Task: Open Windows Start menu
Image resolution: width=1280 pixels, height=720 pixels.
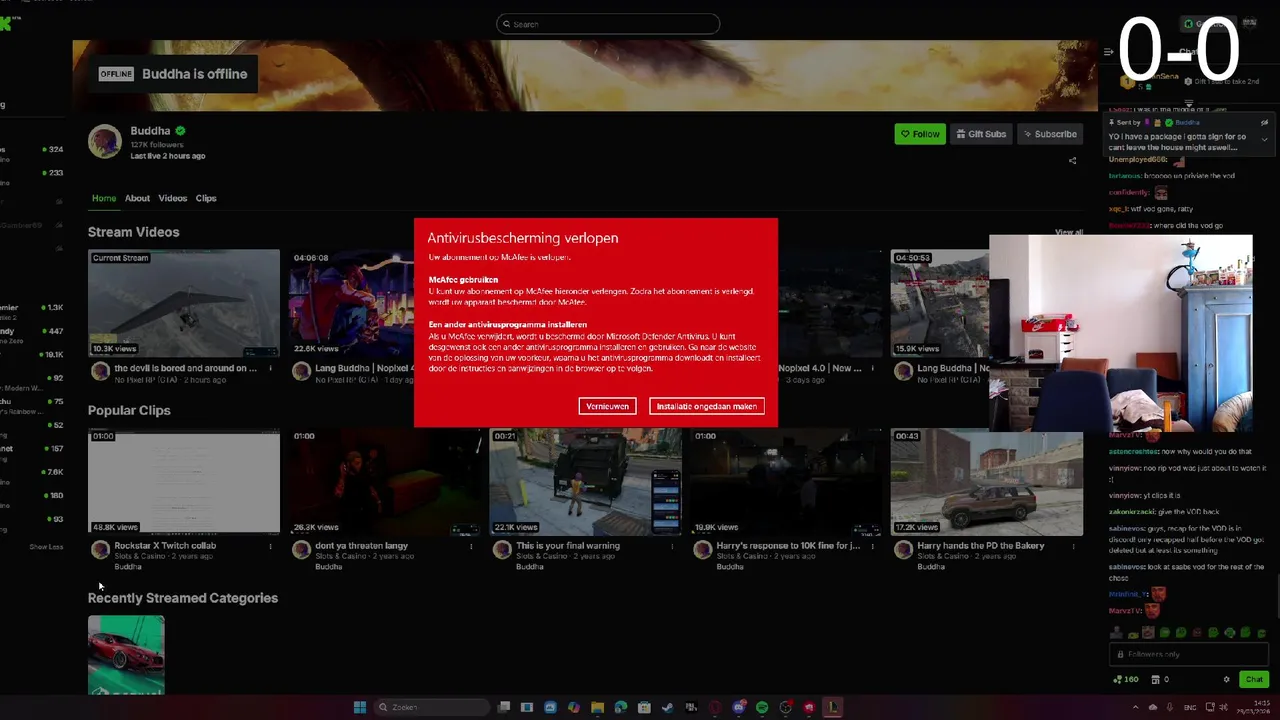Action: point(360,707)
